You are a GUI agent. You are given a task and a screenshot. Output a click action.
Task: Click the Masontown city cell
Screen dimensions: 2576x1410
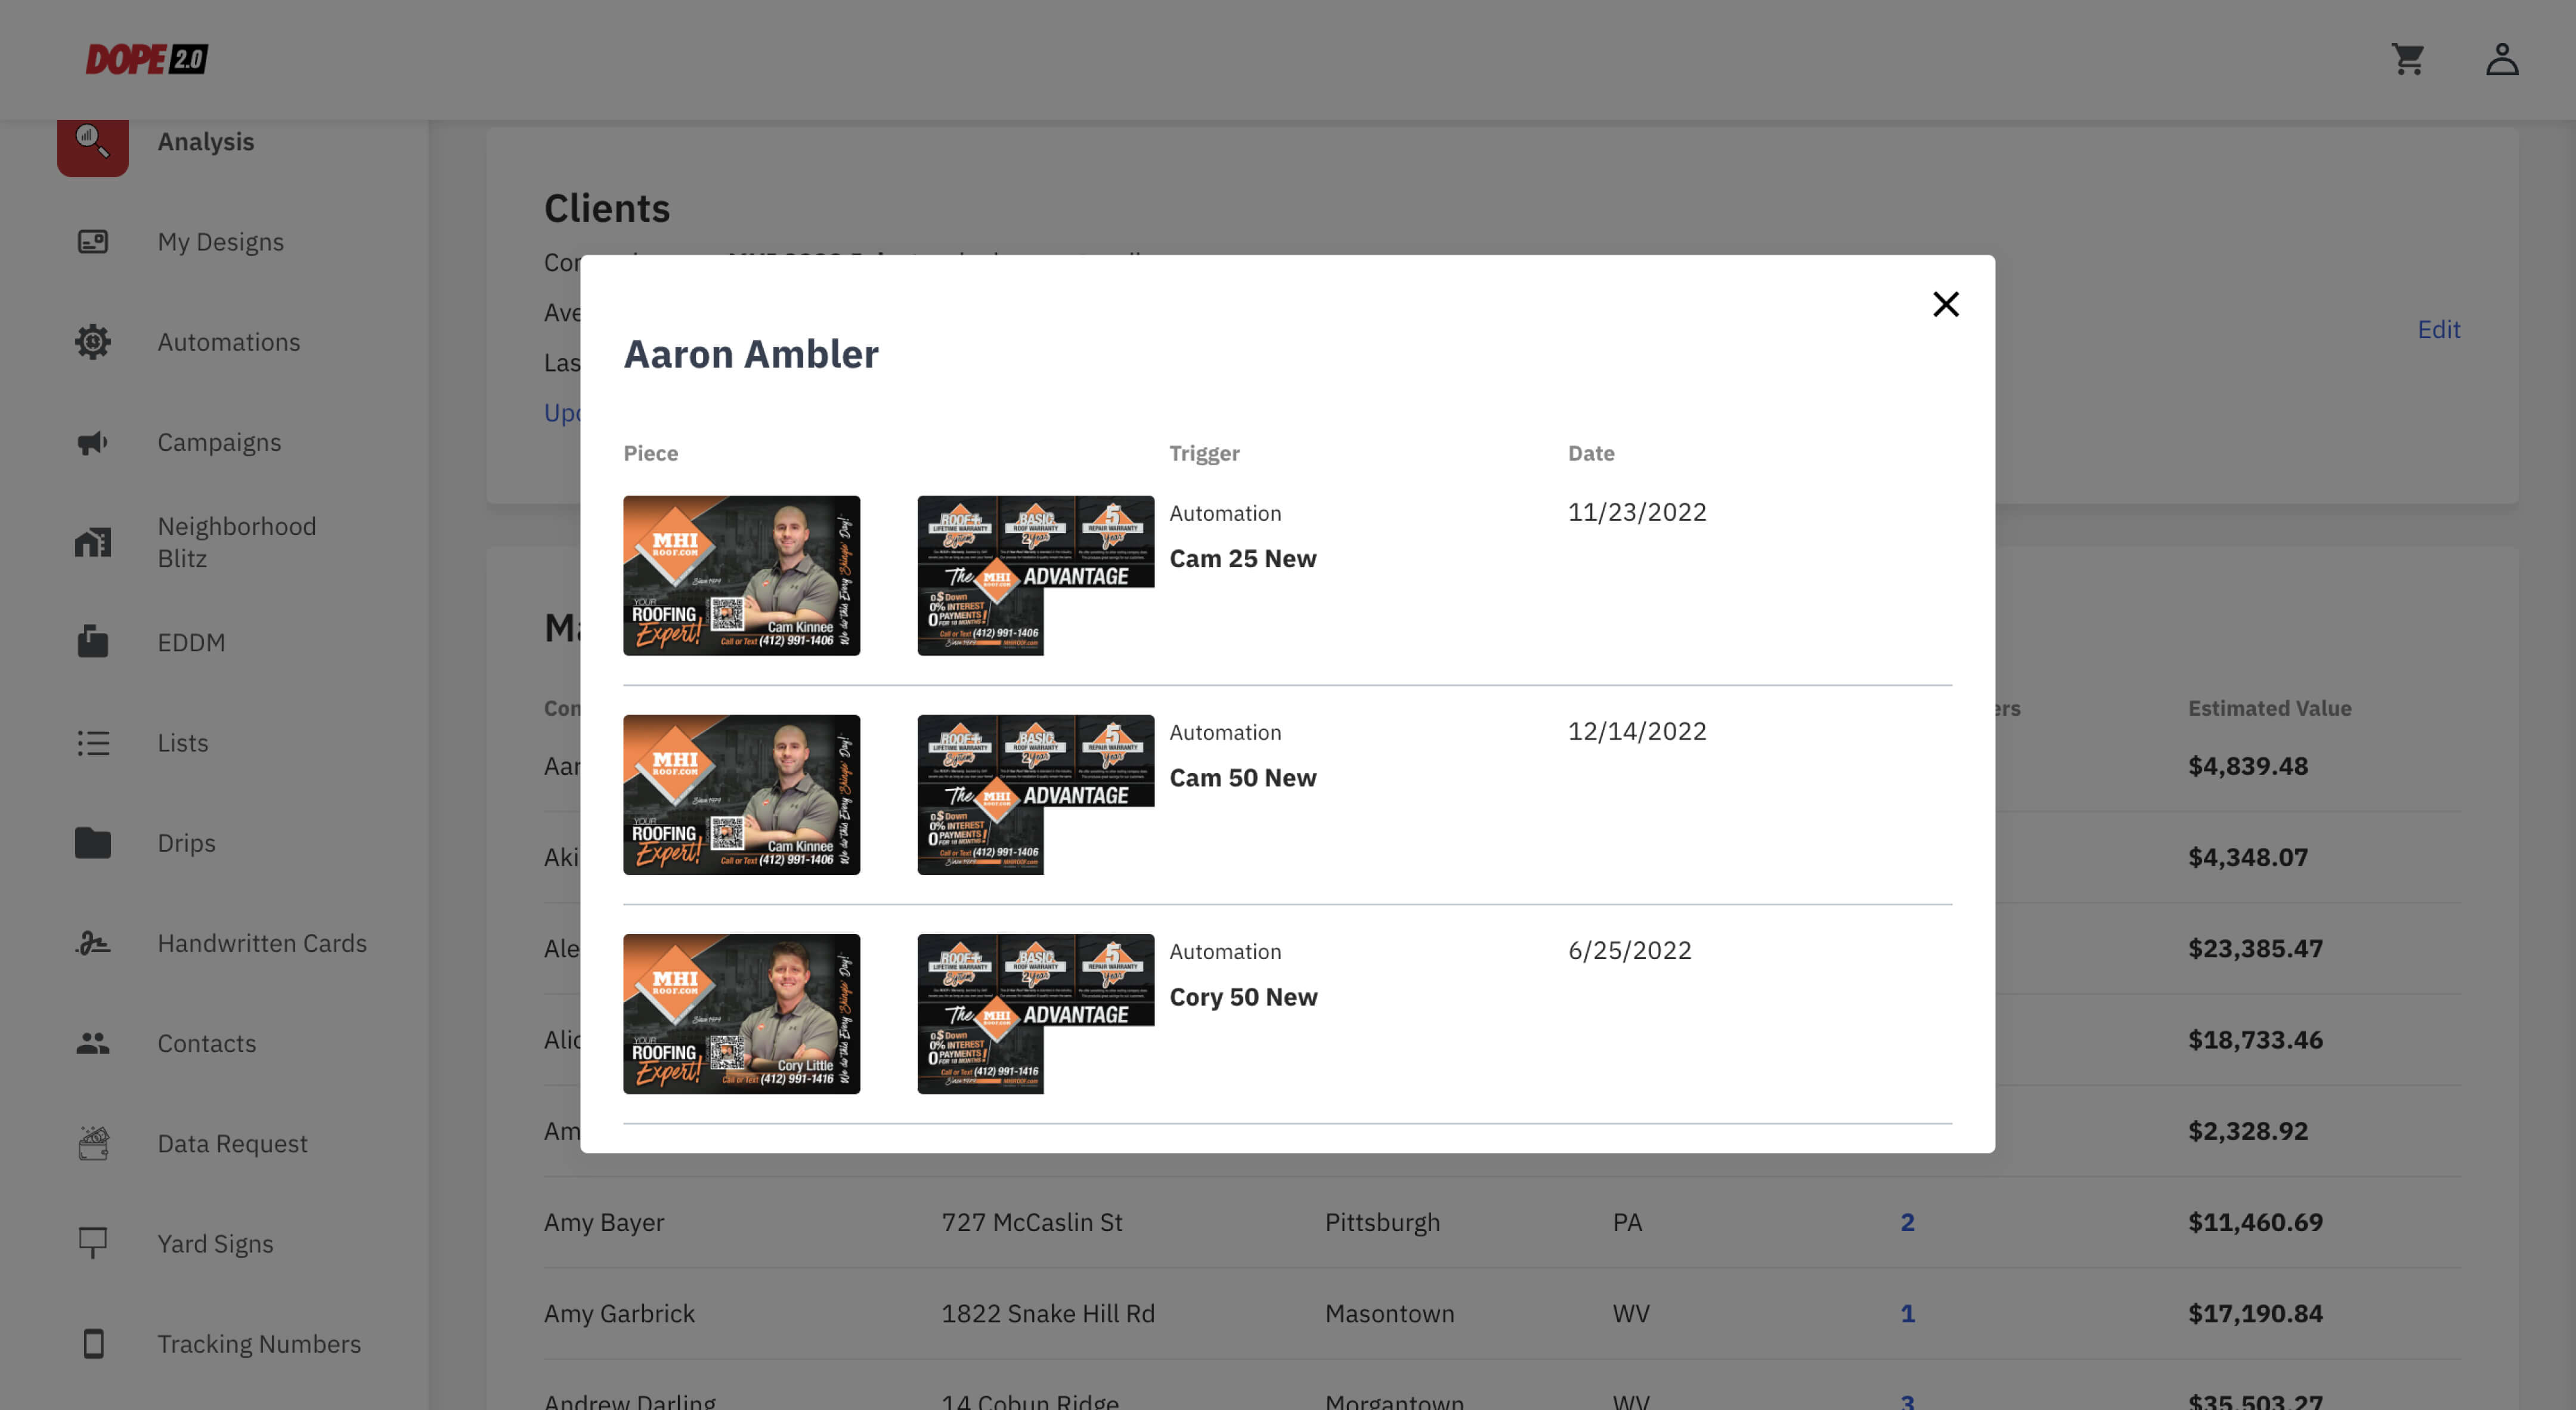(1389, 1313)
